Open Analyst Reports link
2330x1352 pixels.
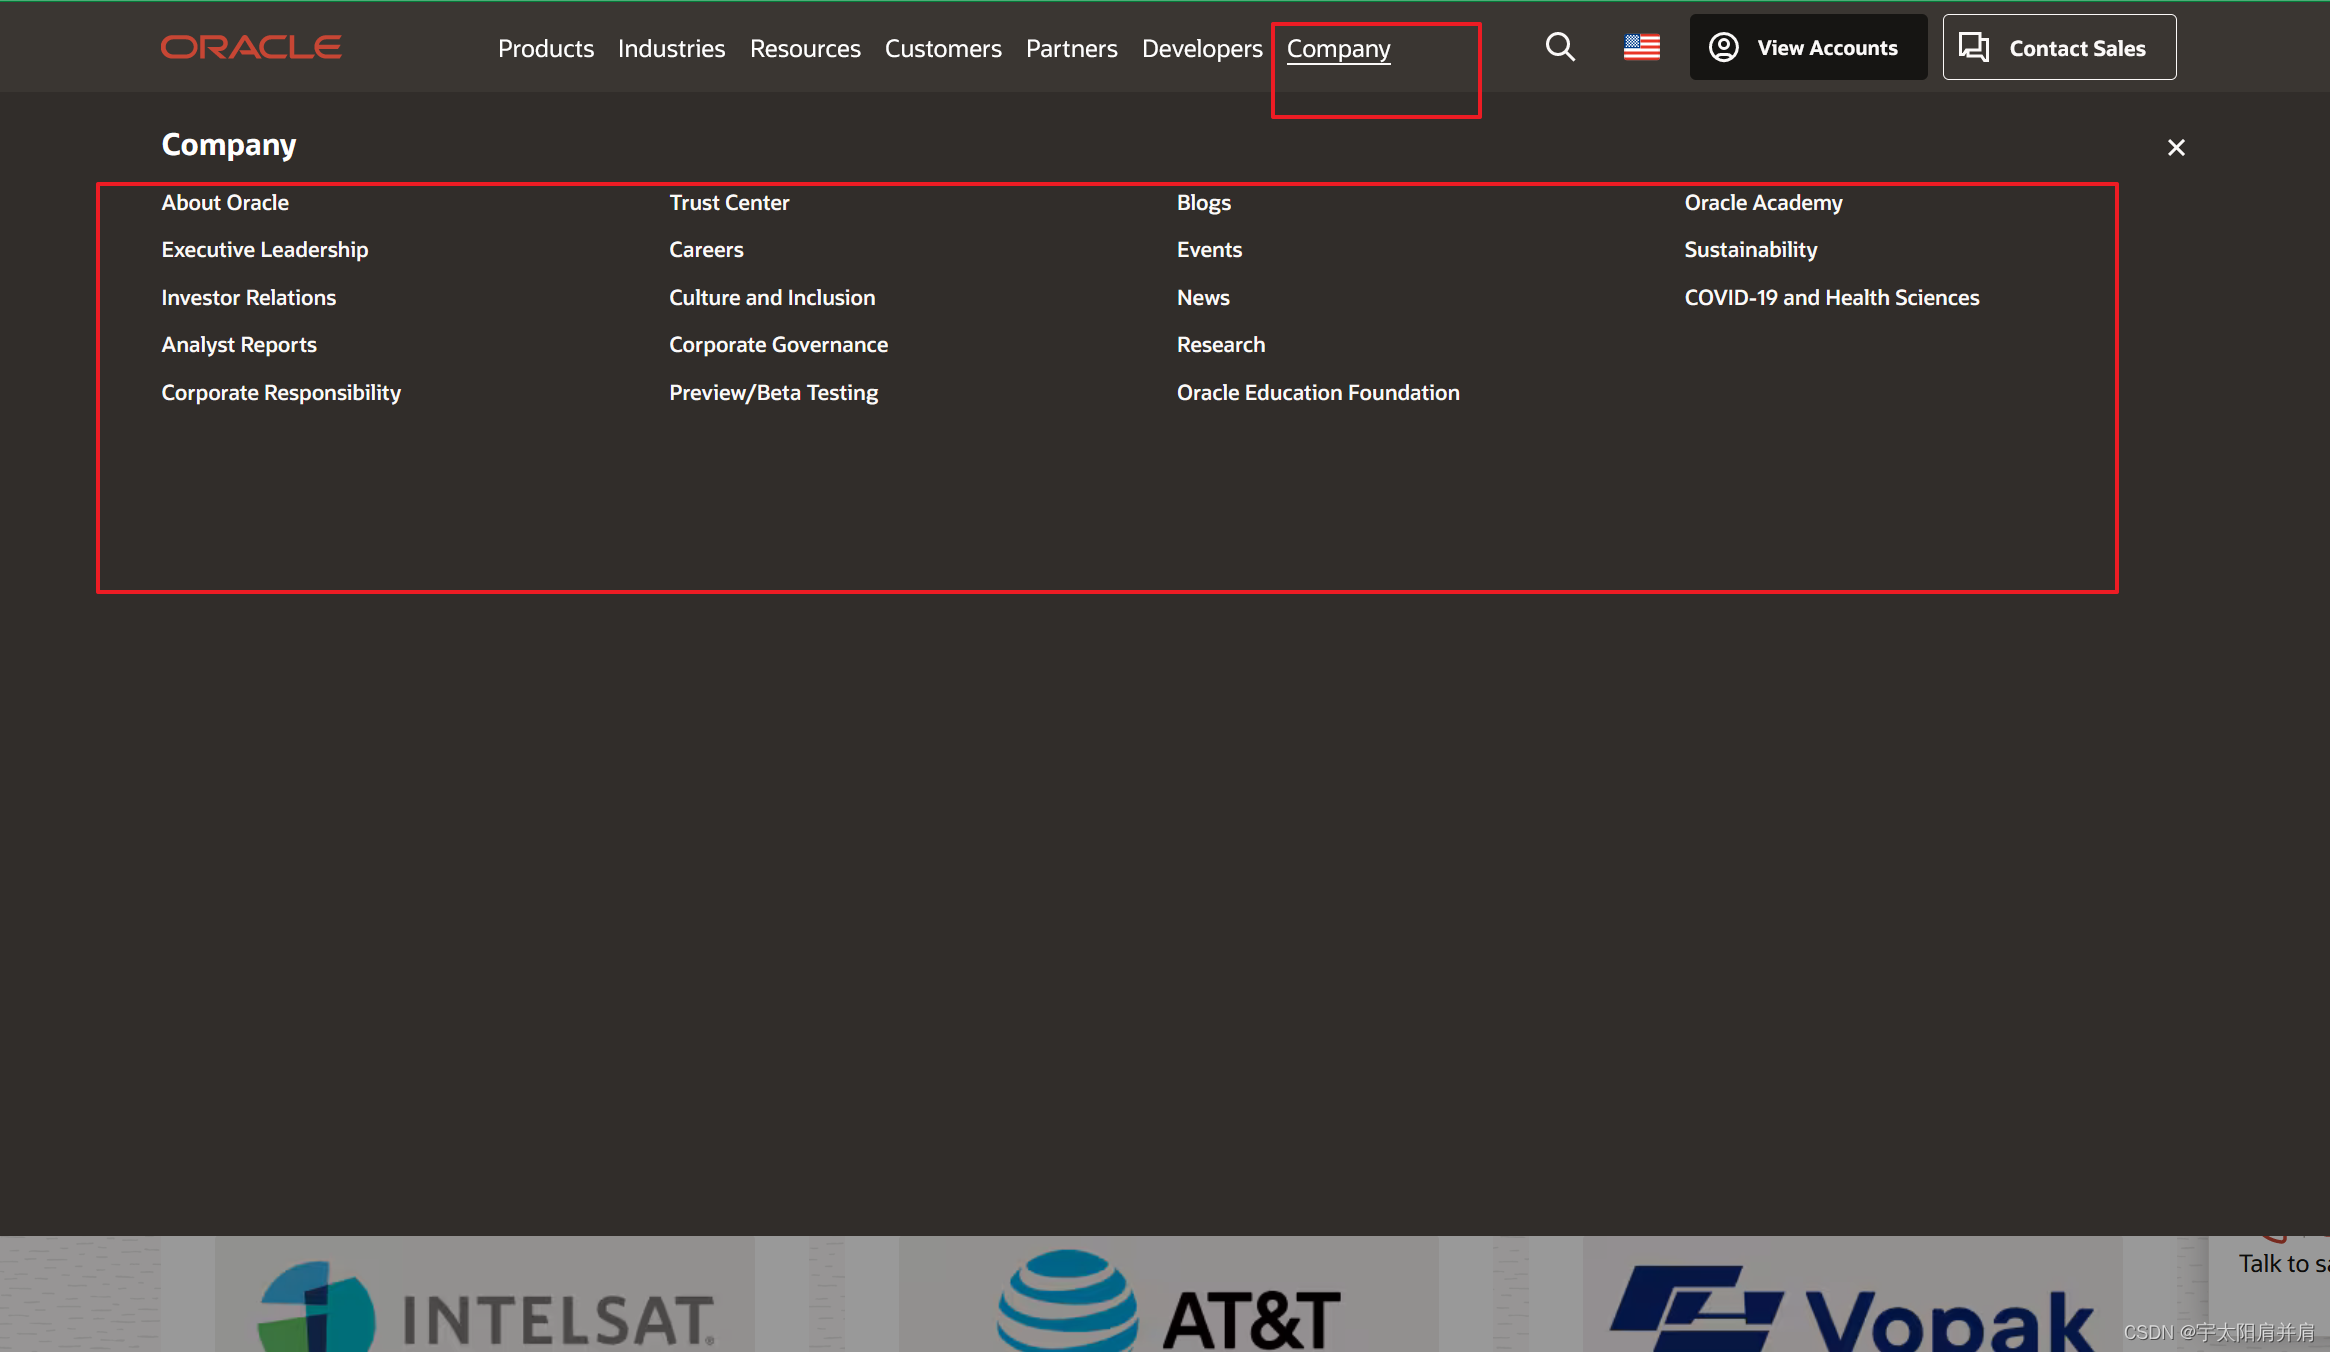pyautogui.click(x=239, y=344)
